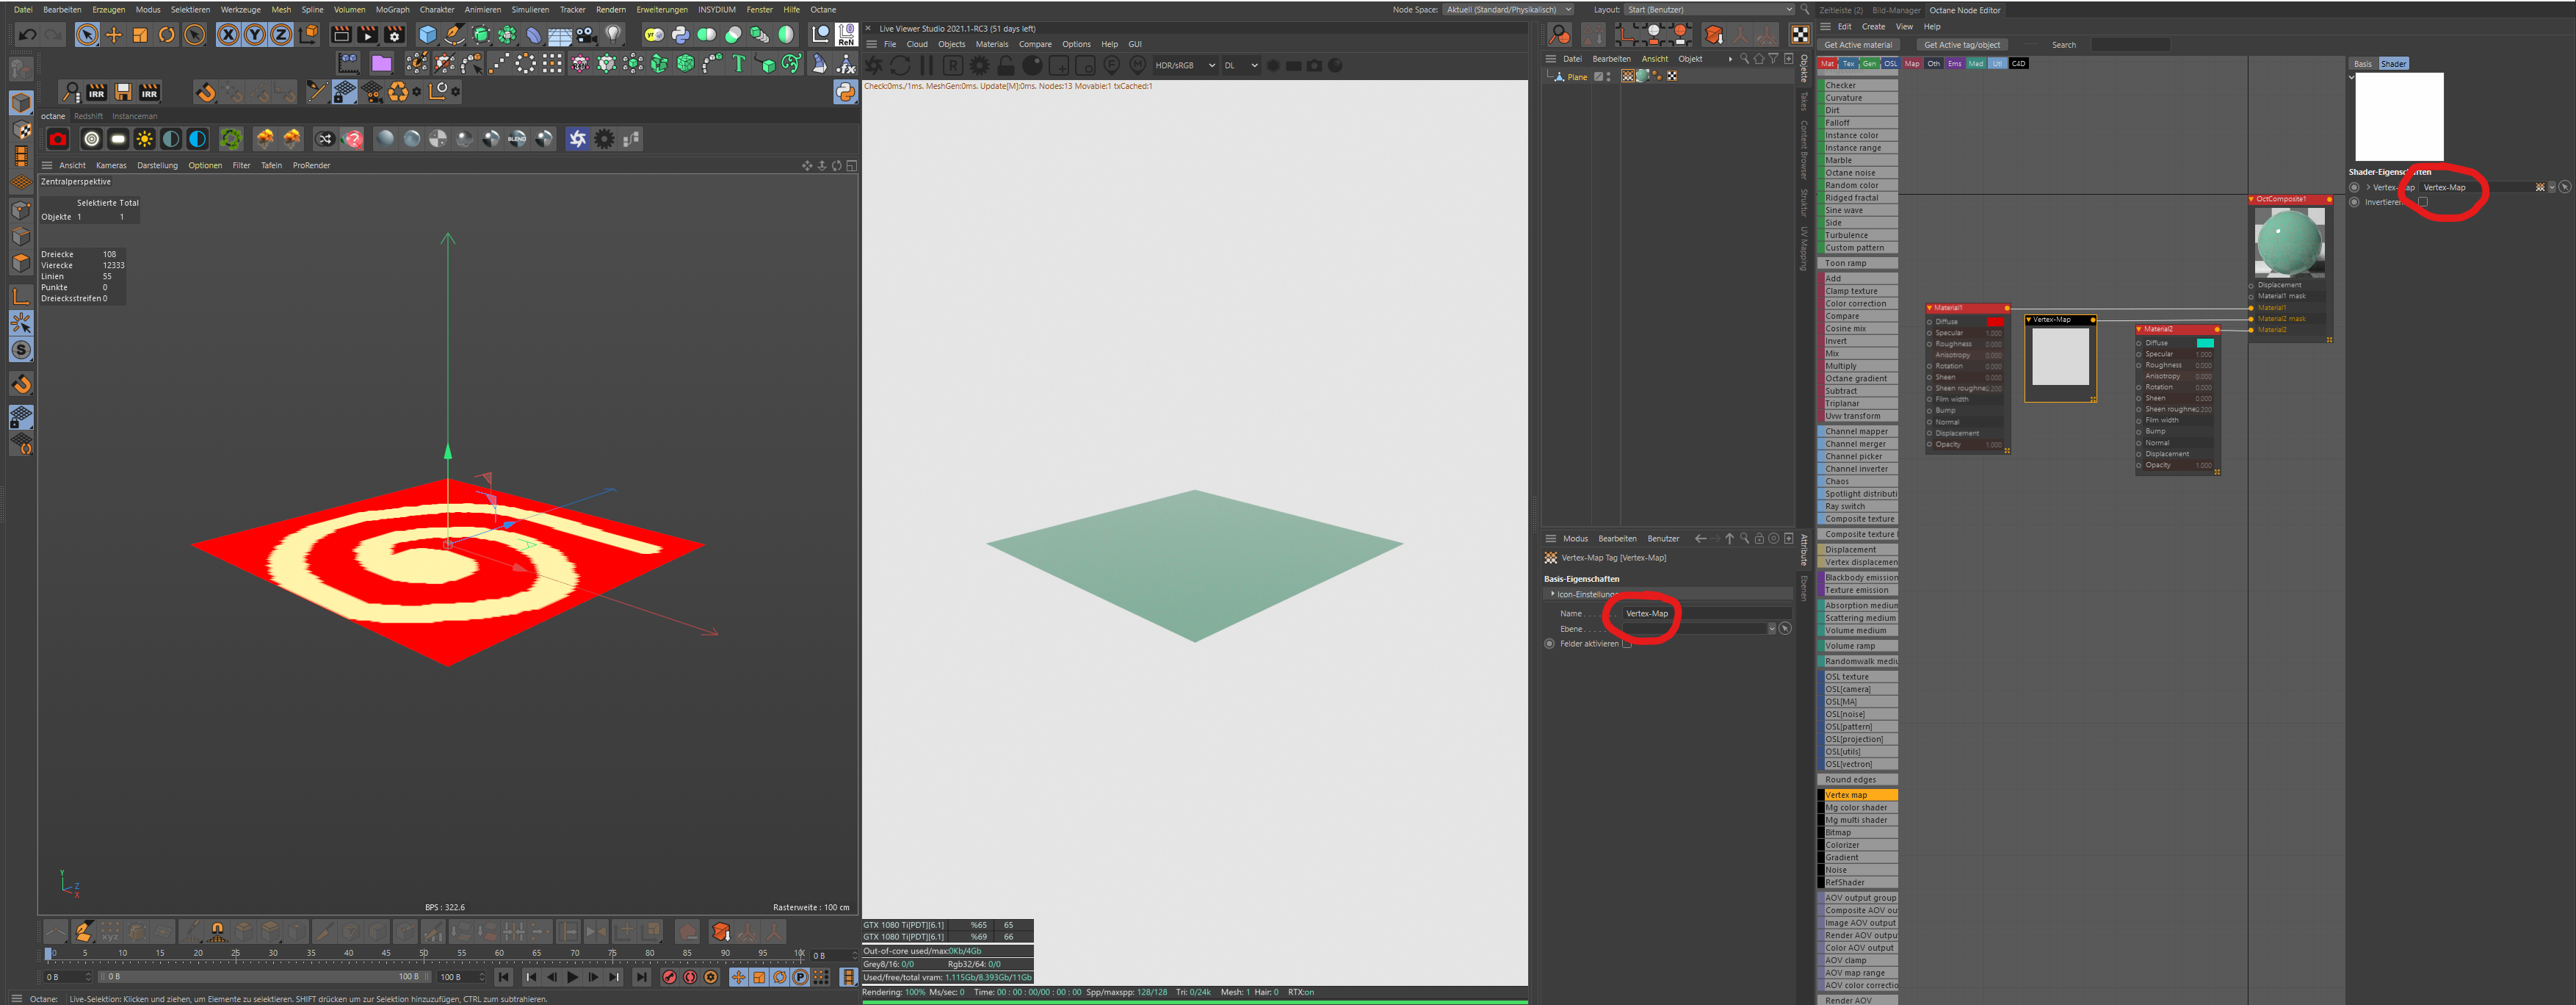Select the Move tool in top toolbar

114,35
